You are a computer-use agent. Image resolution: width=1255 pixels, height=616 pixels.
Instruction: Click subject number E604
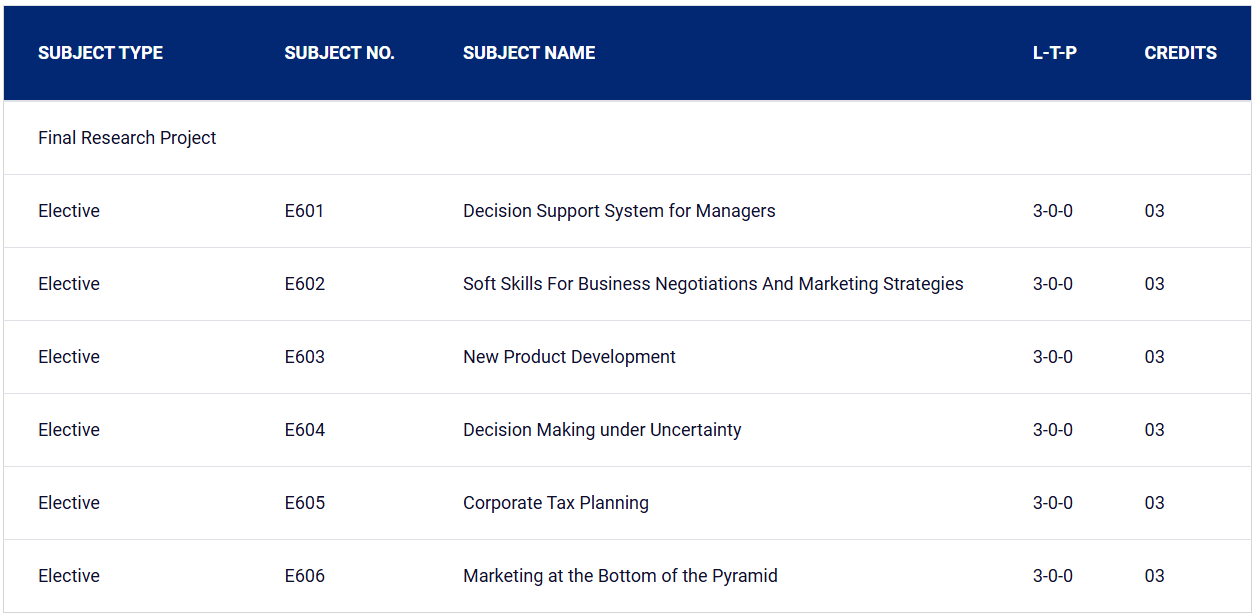click(x=304, y=430)
